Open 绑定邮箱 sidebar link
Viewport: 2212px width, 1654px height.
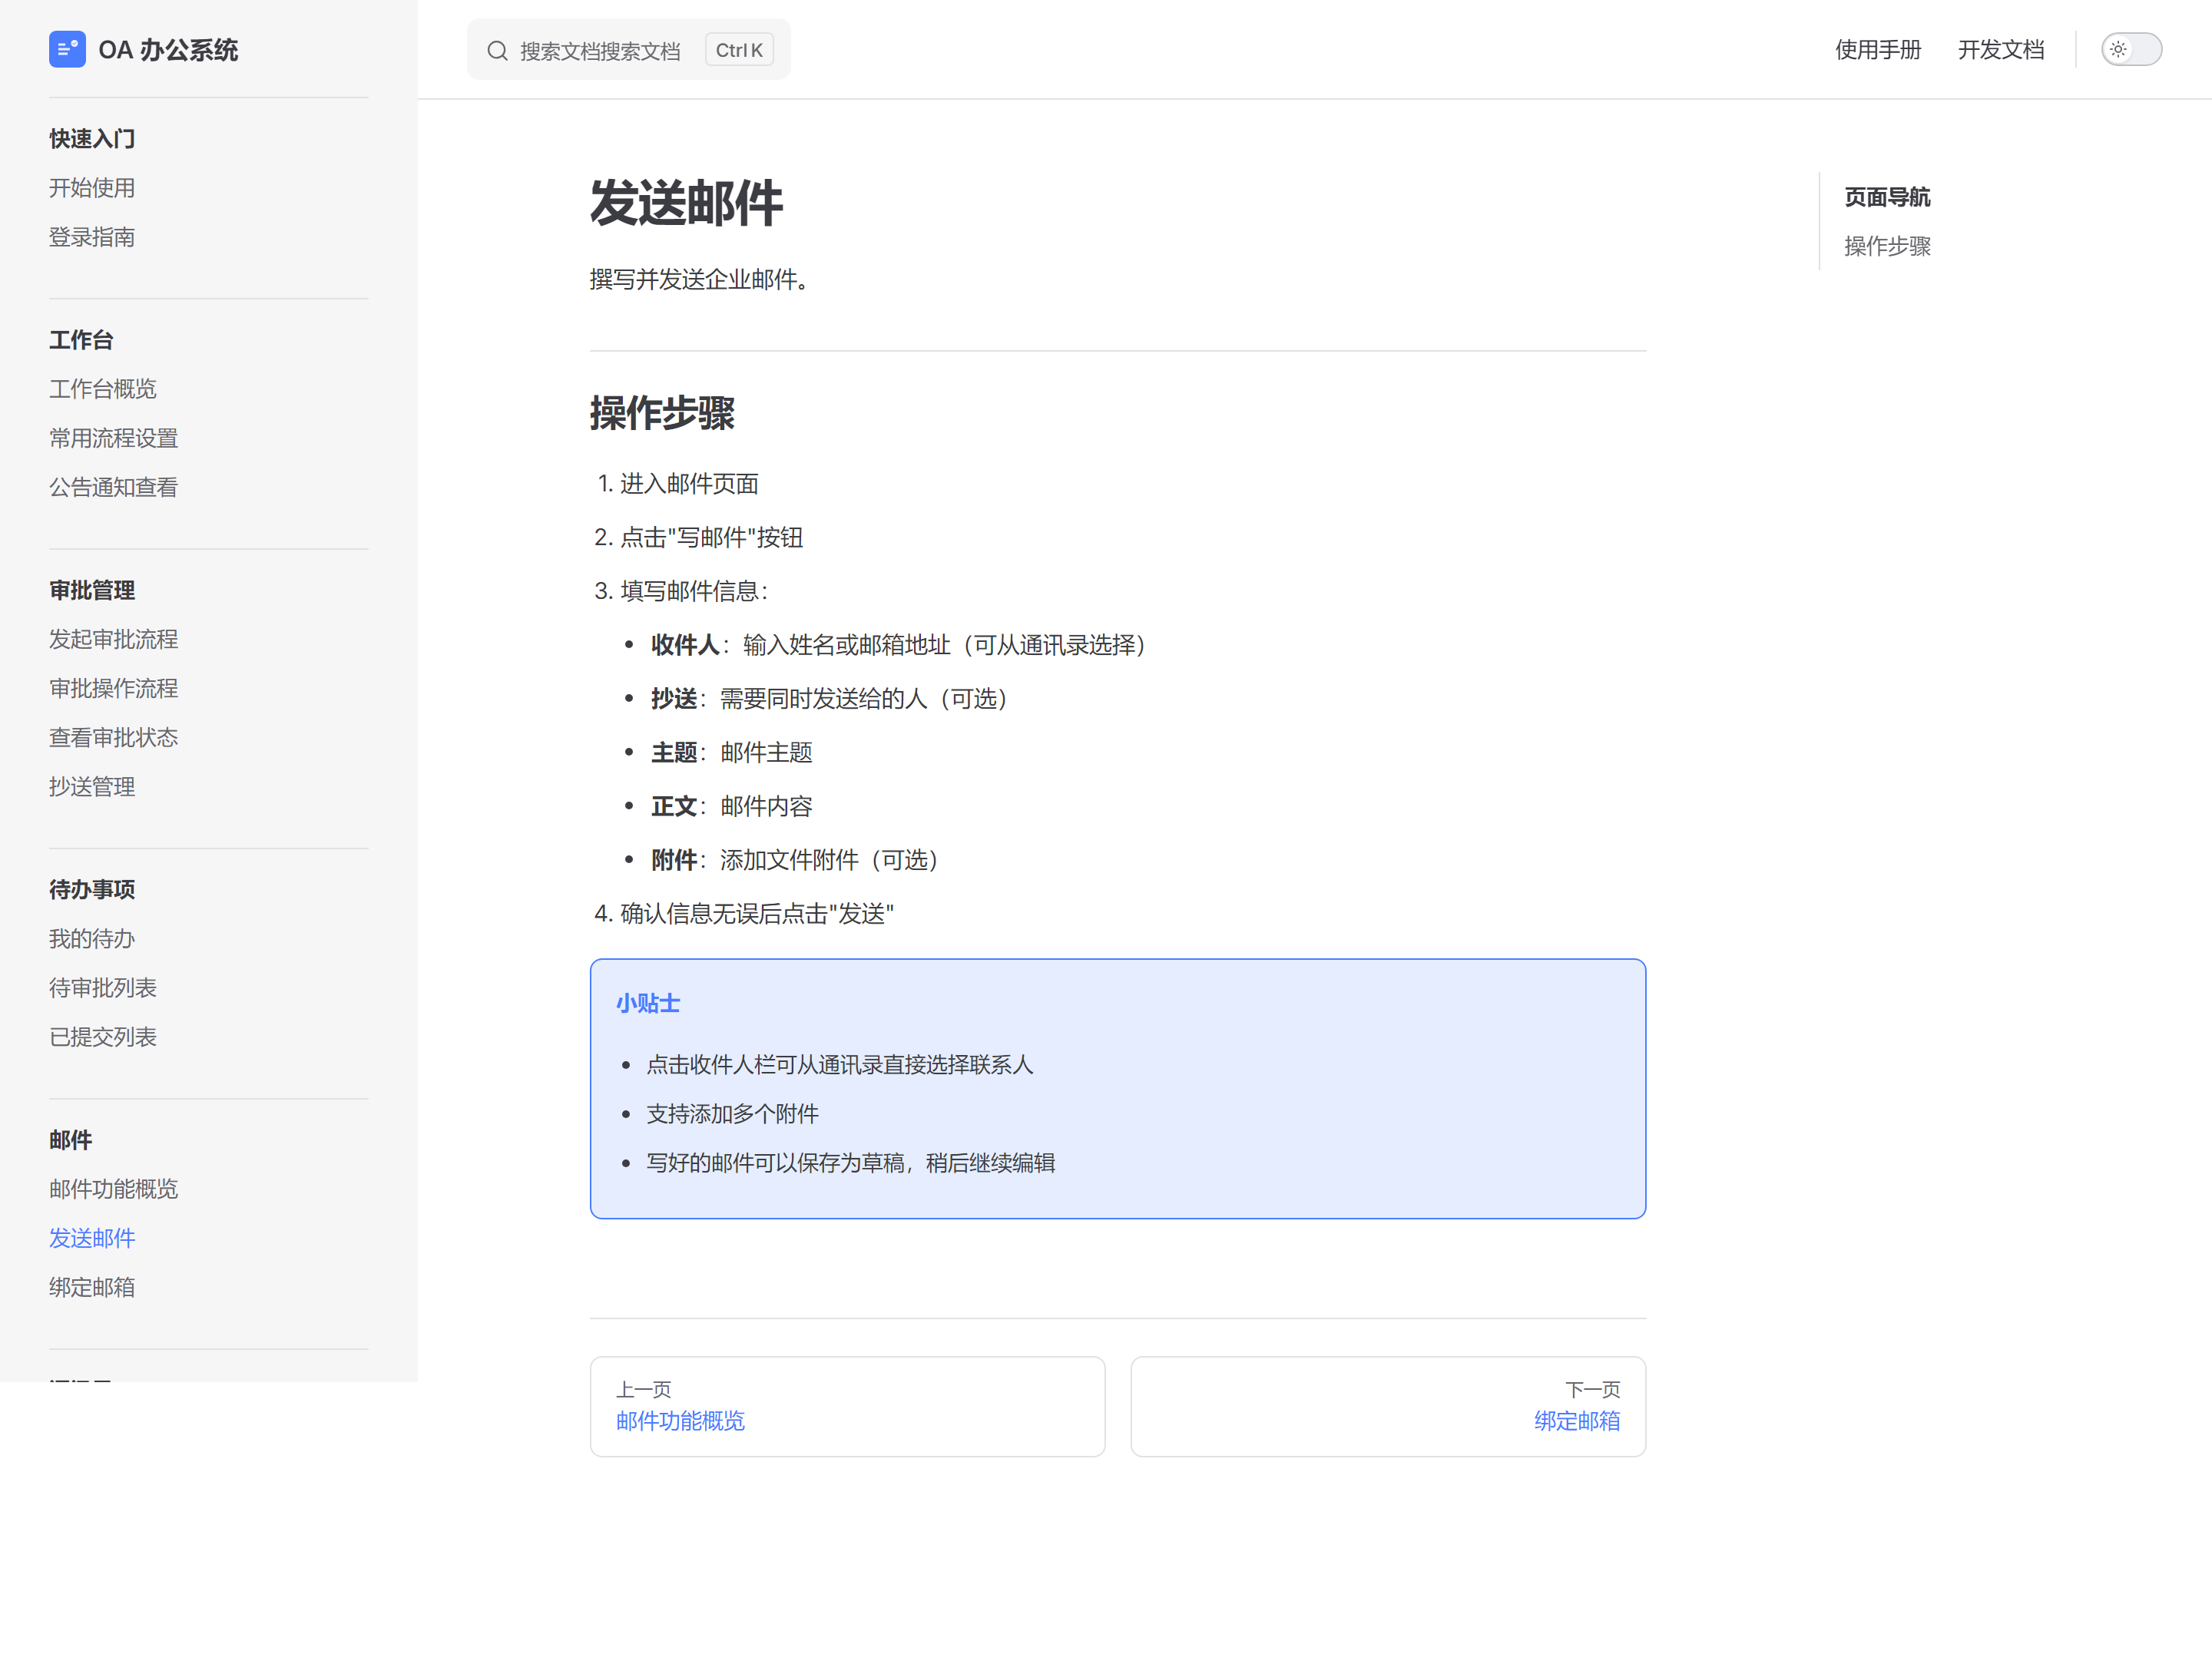pos(92,1287)
